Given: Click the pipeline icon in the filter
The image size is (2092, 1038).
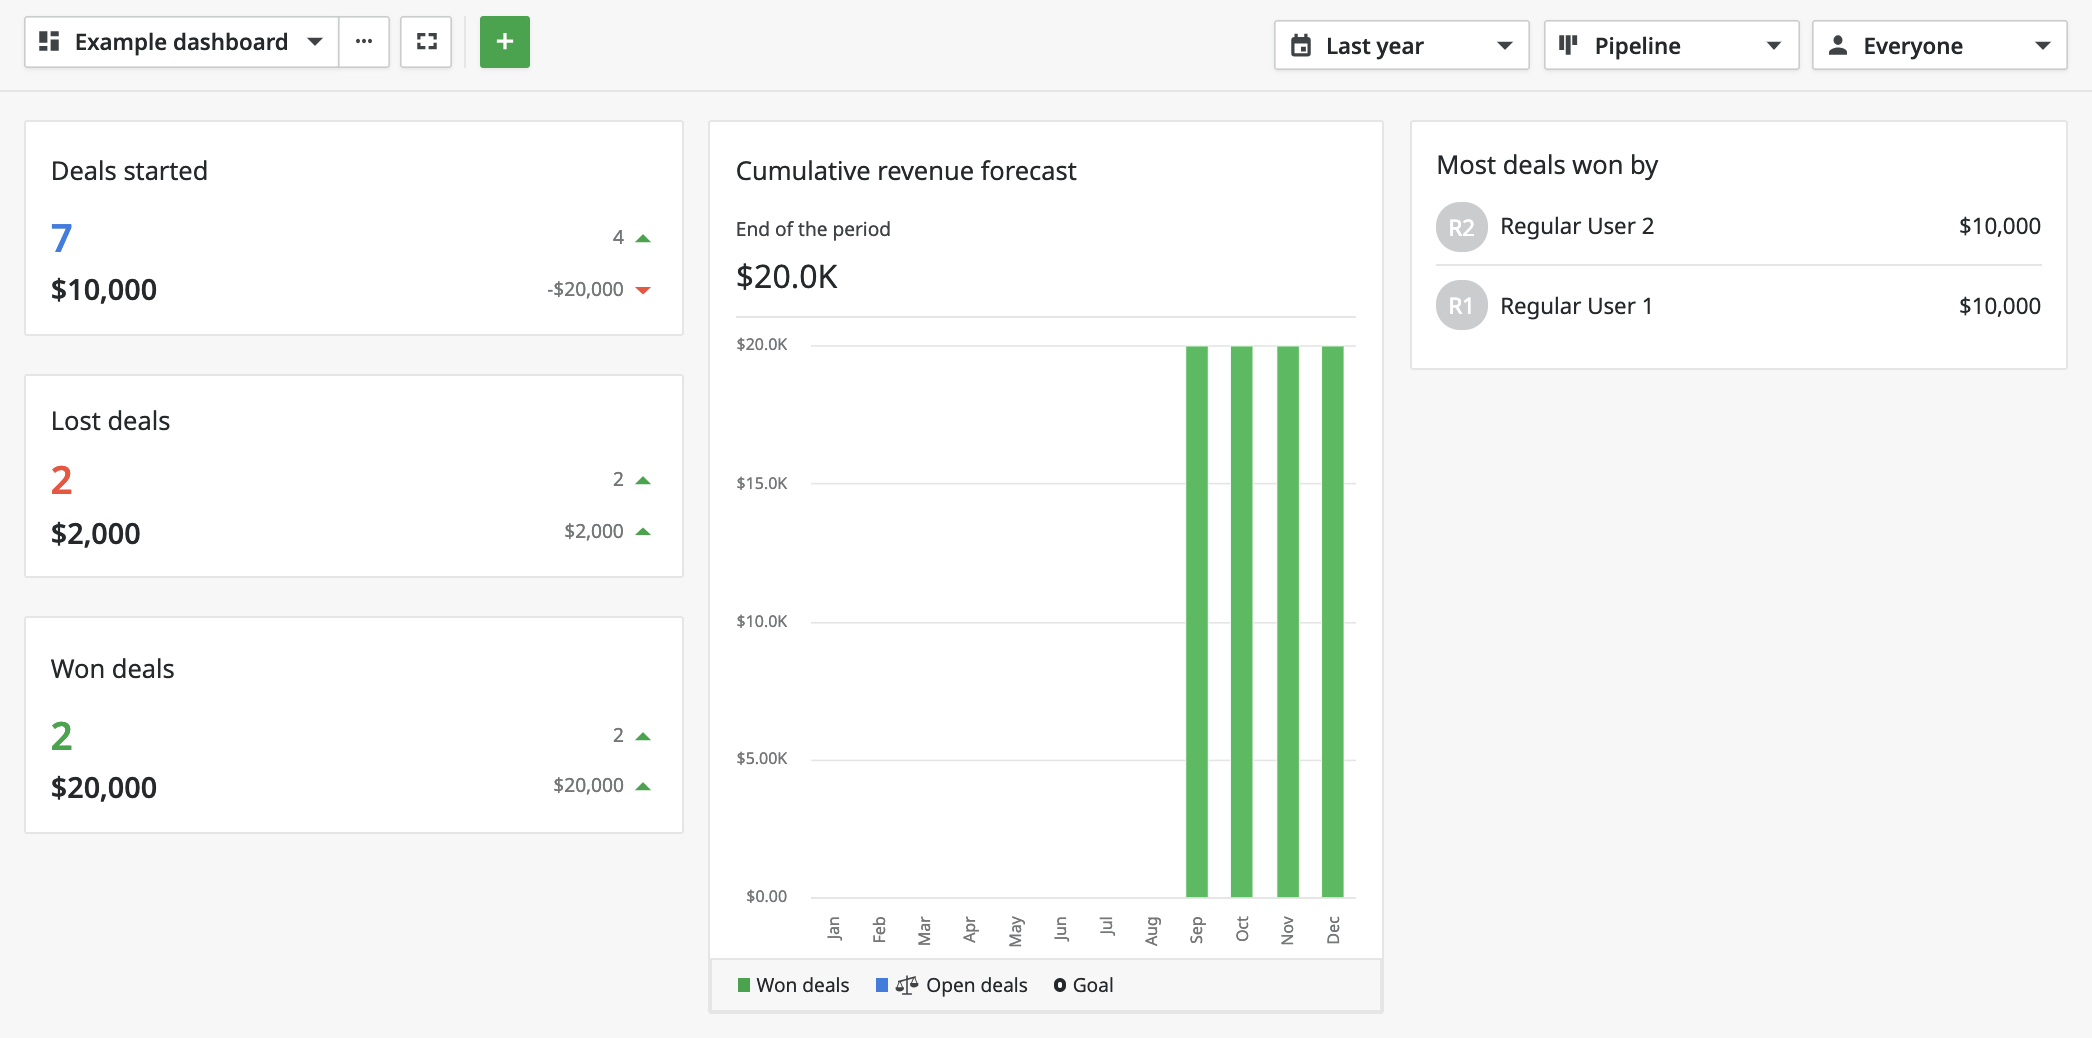Looking at the screenshot, I should click(x=1568, y=46).
